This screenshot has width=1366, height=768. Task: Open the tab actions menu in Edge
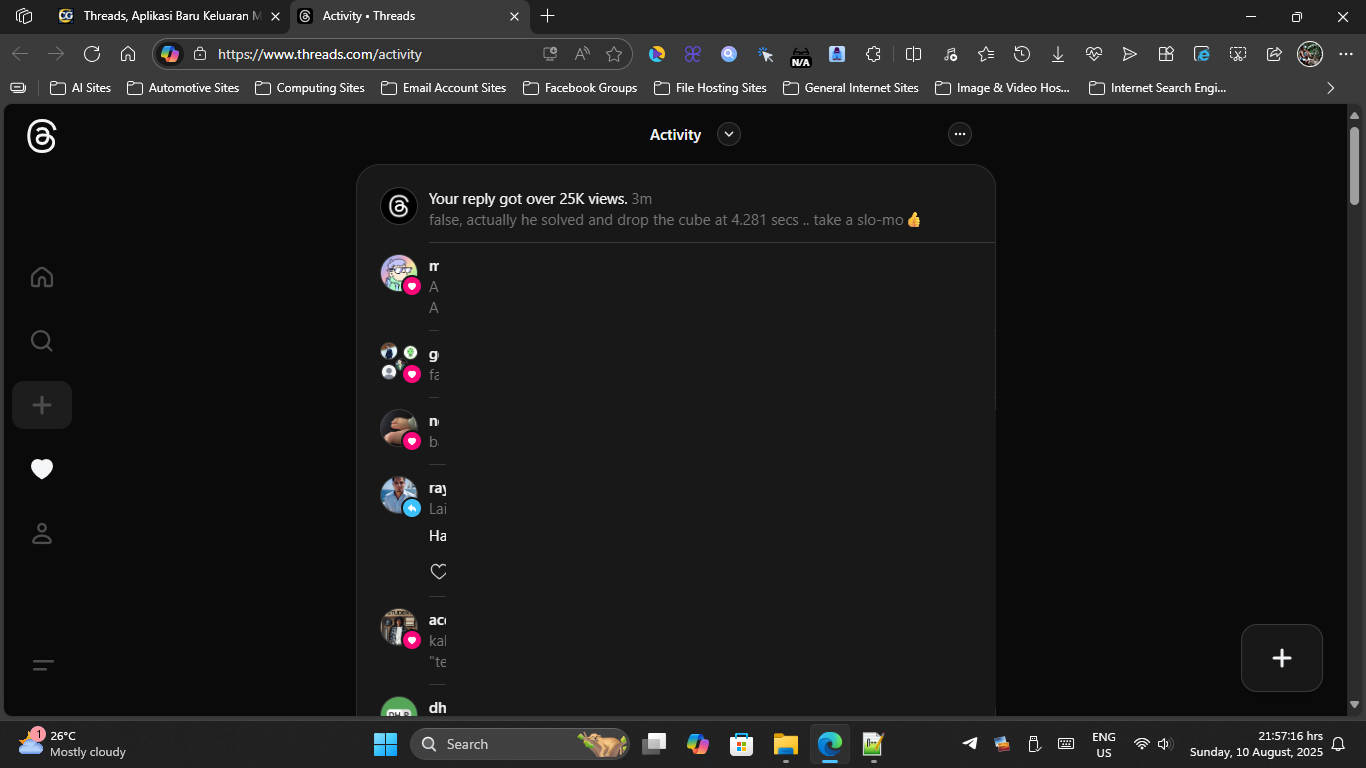(x=24, y=16)
